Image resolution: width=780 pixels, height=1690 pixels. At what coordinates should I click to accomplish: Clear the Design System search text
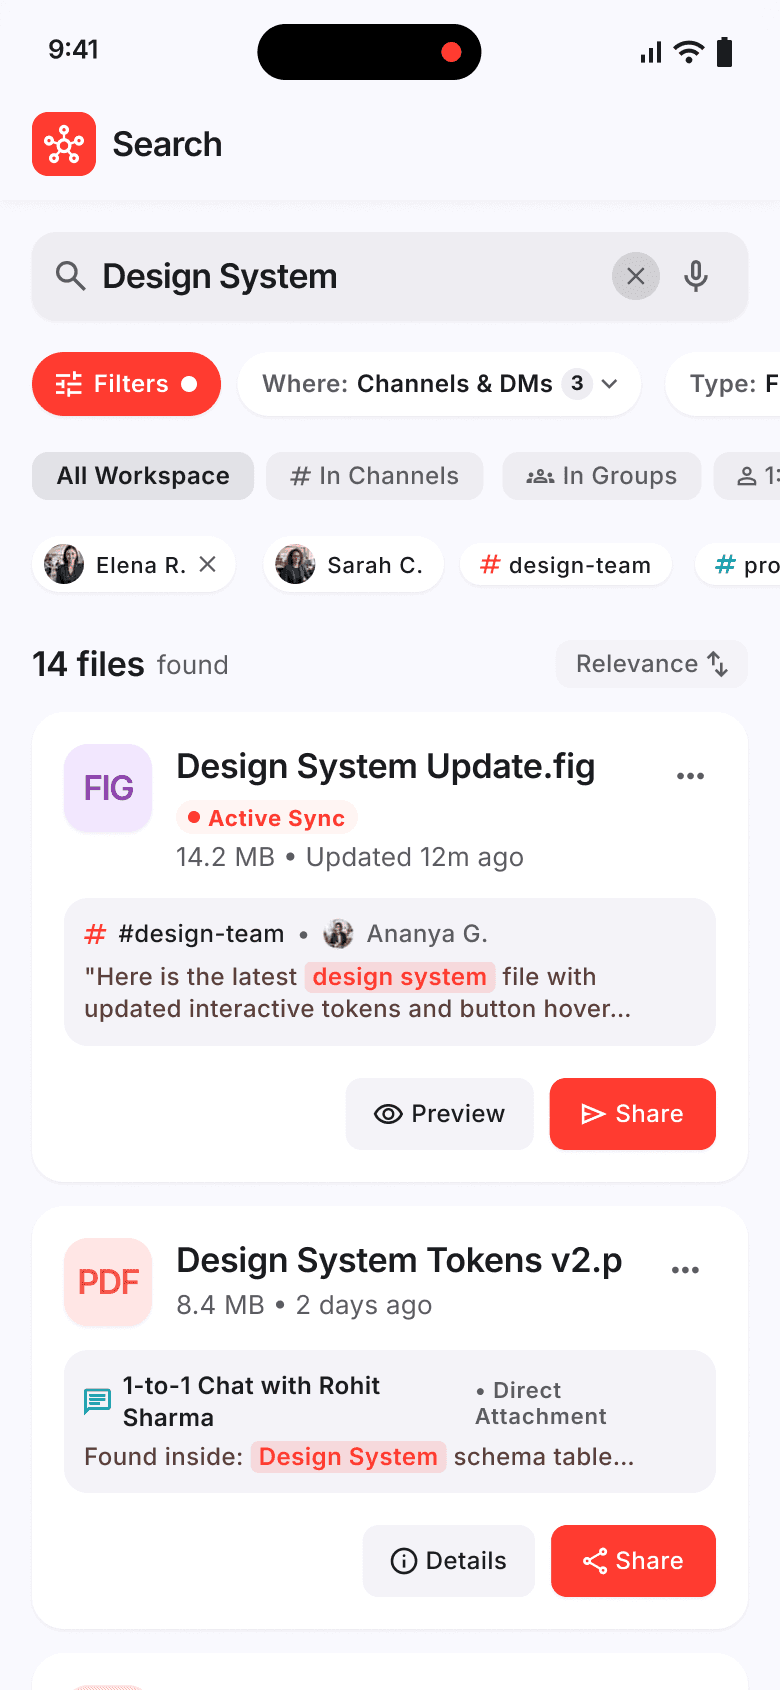click(636, 276)
